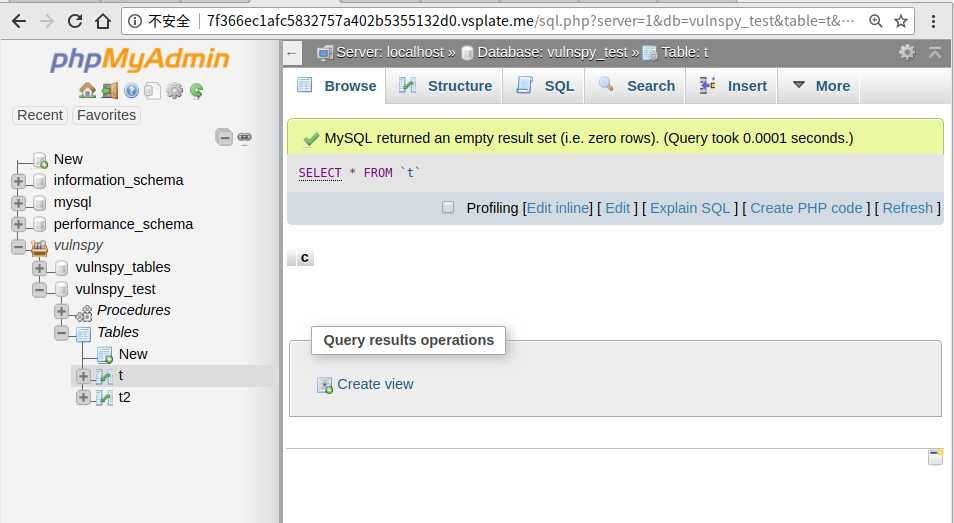The width and height of the screenshot is (954, 523).
Task: Switch to the Browse tab
Action: pyautogui.click(x=336, y=86)
